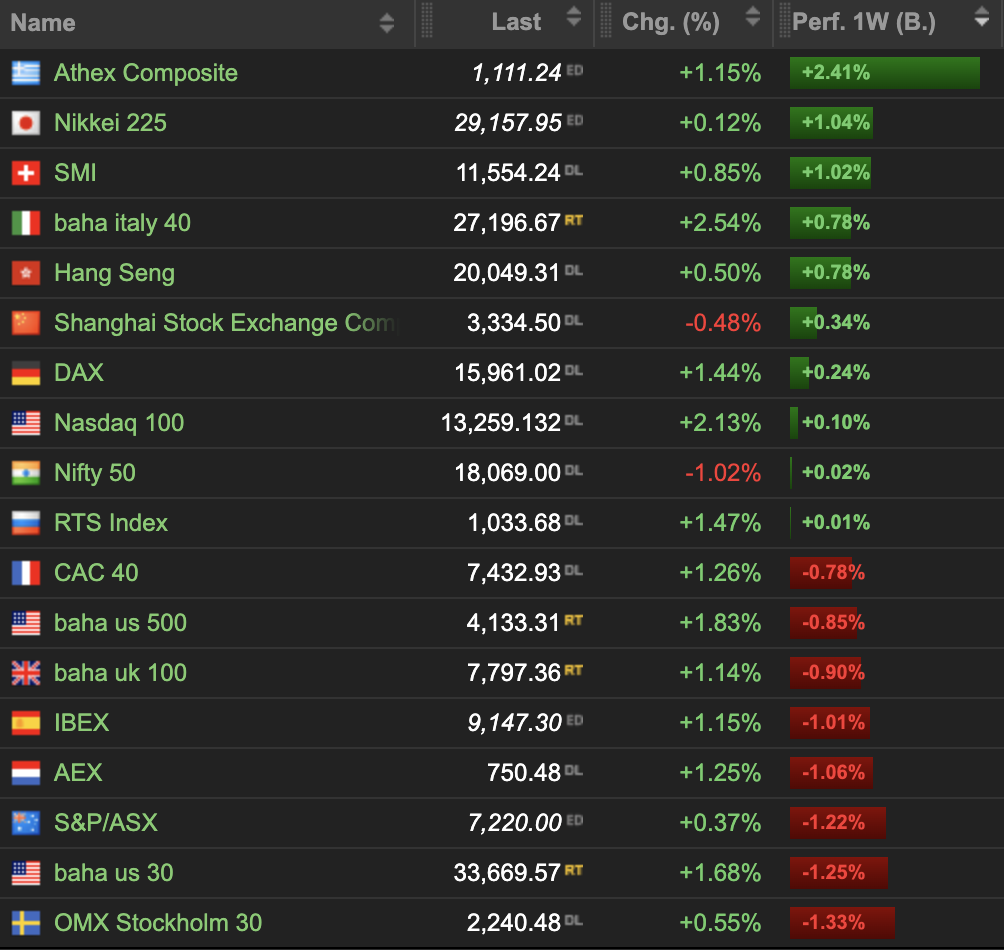Click the Italy flag beside baha italy 40
1004x950 pixels.
point(26,223)
